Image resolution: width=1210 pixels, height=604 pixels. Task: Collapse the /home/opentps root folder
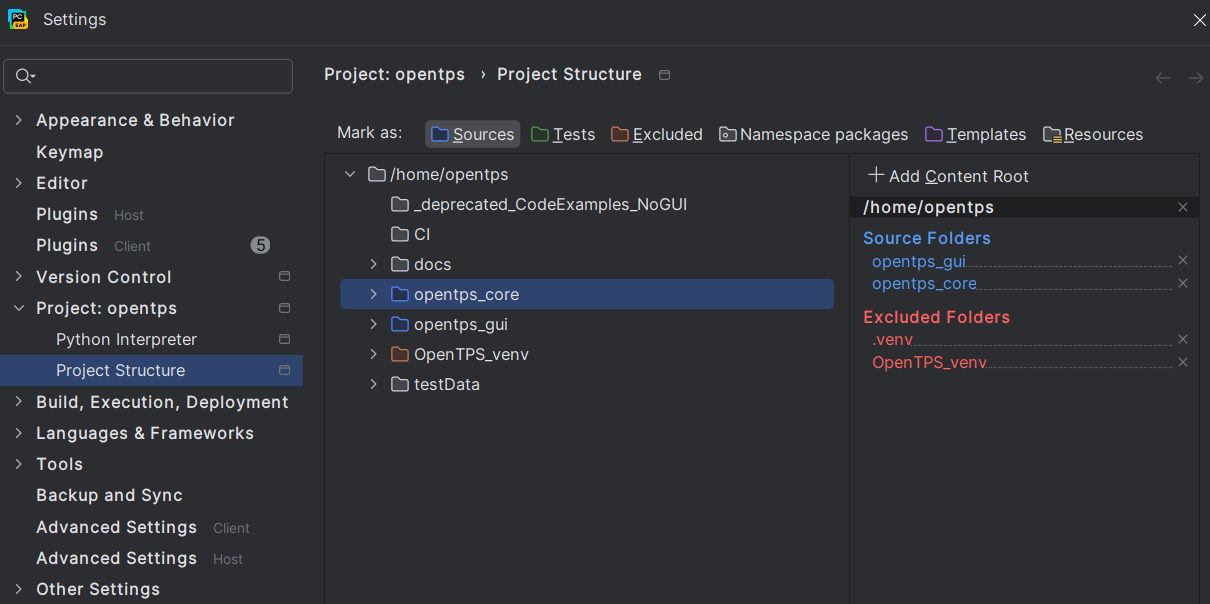pos(350,174)
